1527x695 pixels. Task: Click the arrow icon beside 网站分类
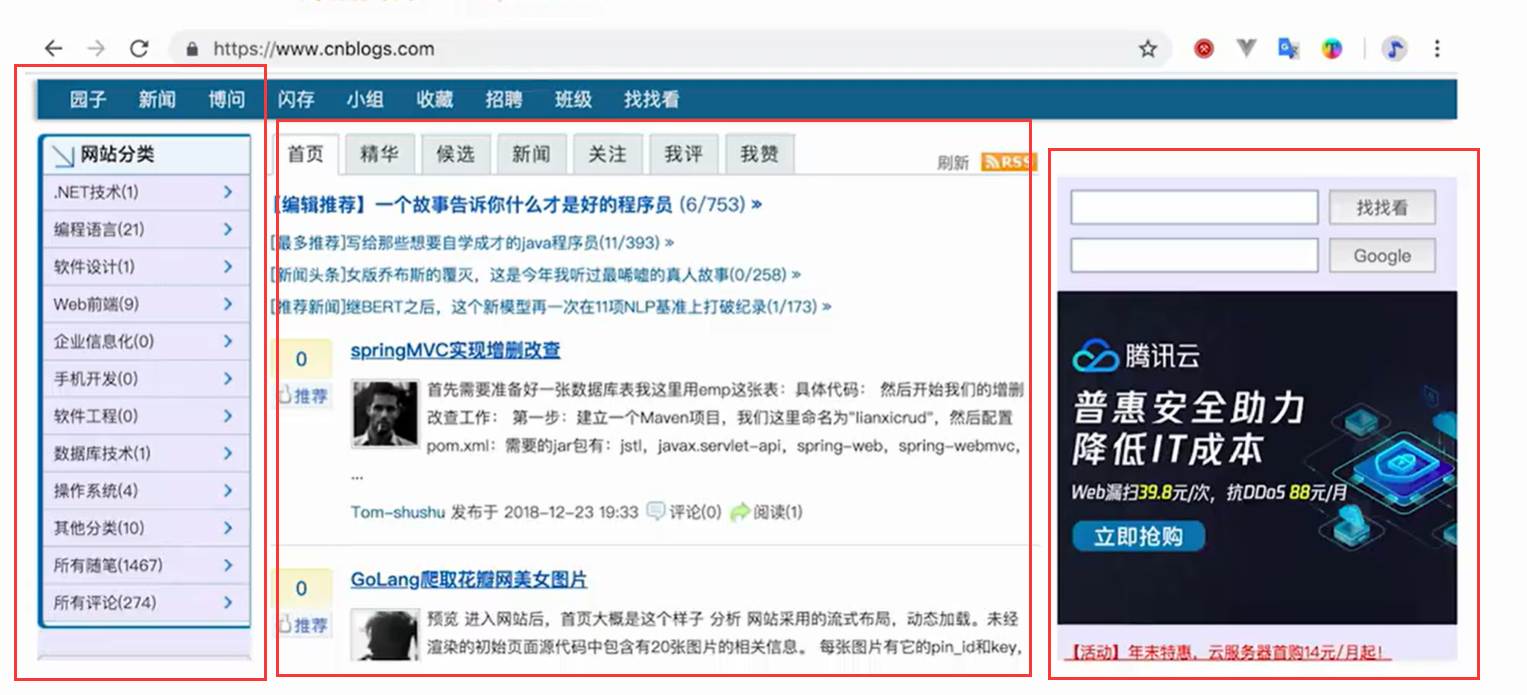click(63, 155)
